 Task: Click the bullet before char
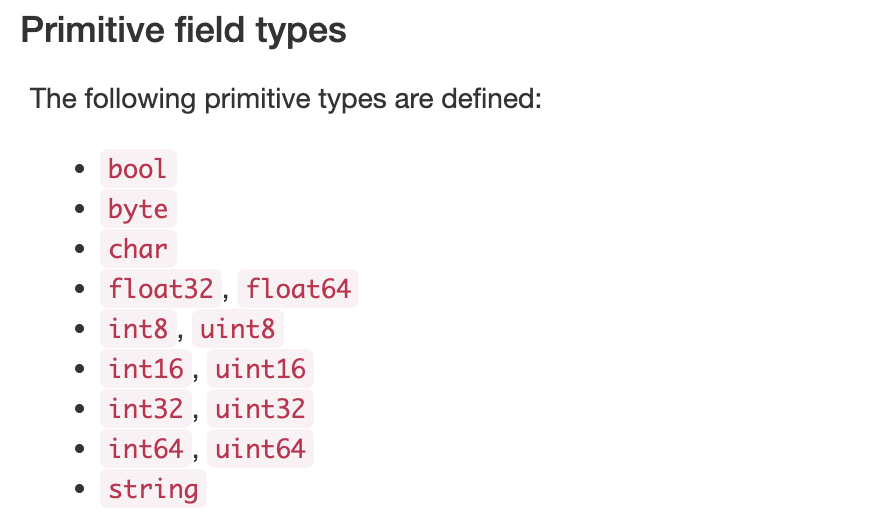(x=80, y=248)
